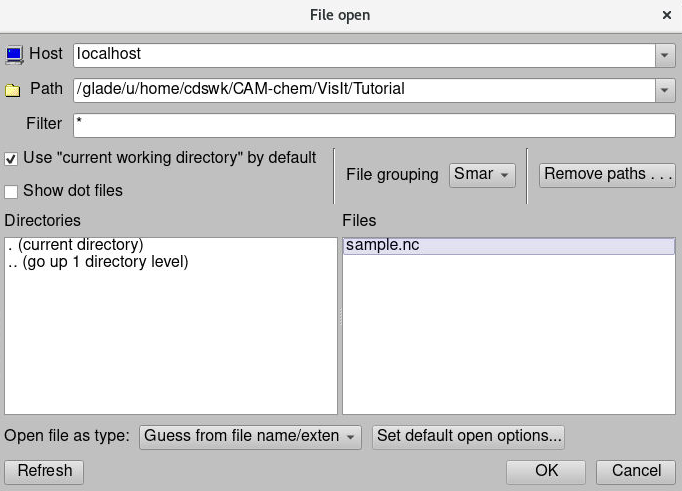Screen dimensions: 682x491
Task: Open the 'Open file as type' dropdown
Action: [x=250, y=437]
